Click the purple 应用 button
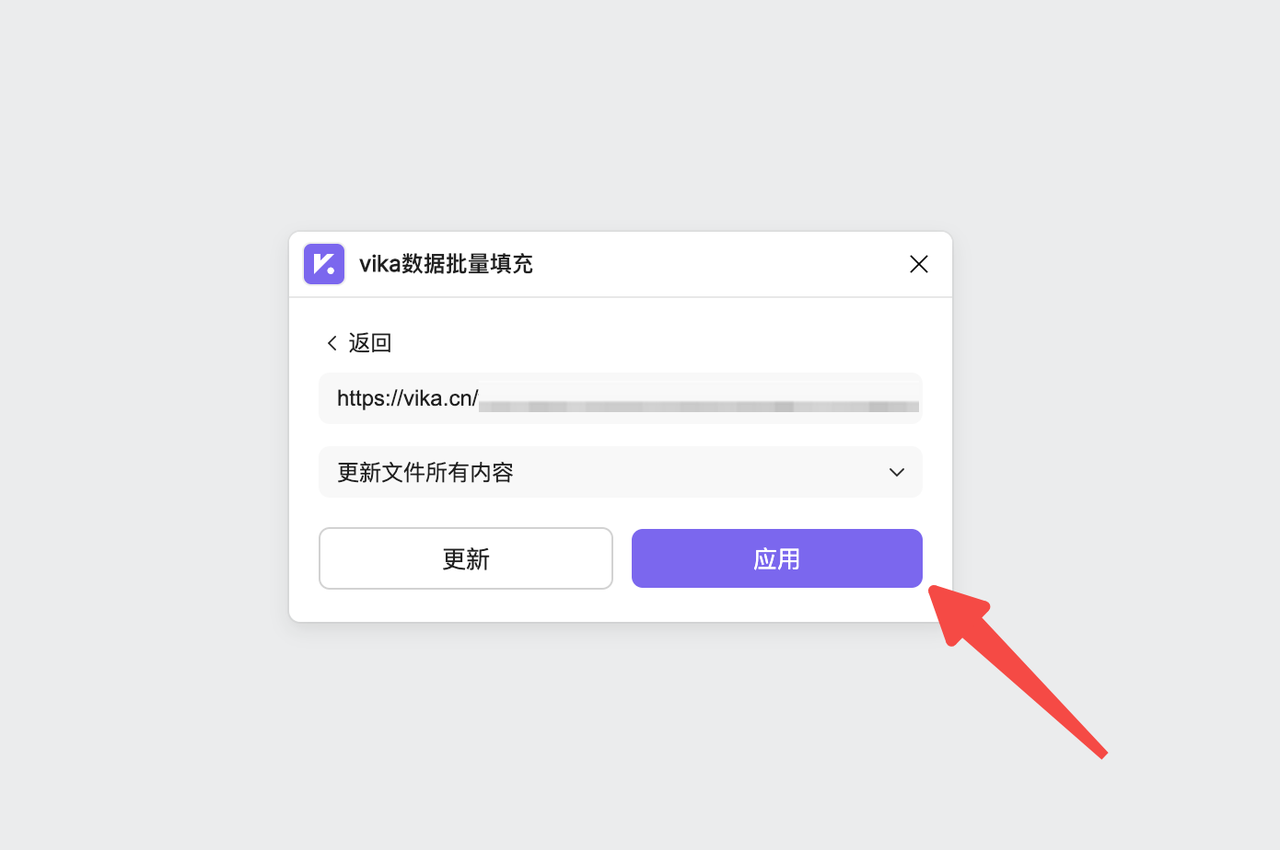Image resolution: width=1280 pixels, height=850 pixels. coord(777,558)
